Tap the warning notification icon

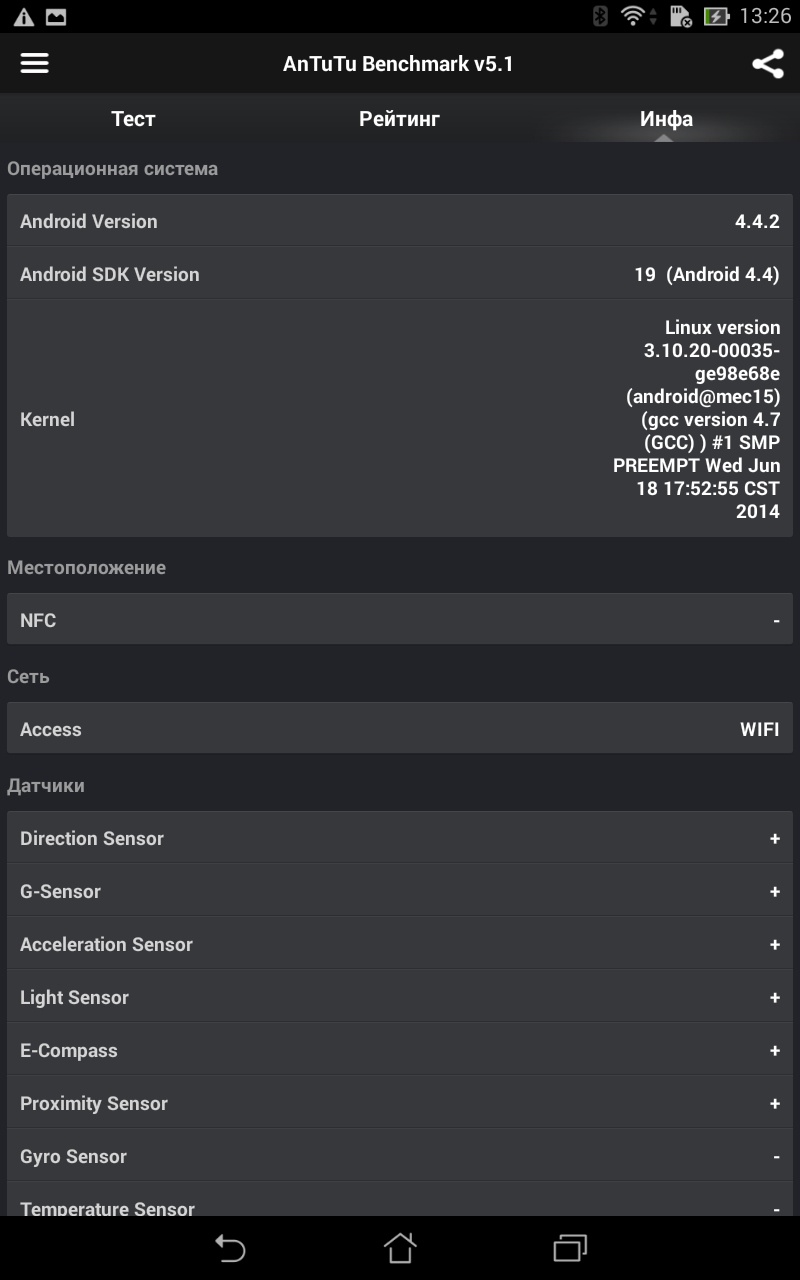point(23,16)
